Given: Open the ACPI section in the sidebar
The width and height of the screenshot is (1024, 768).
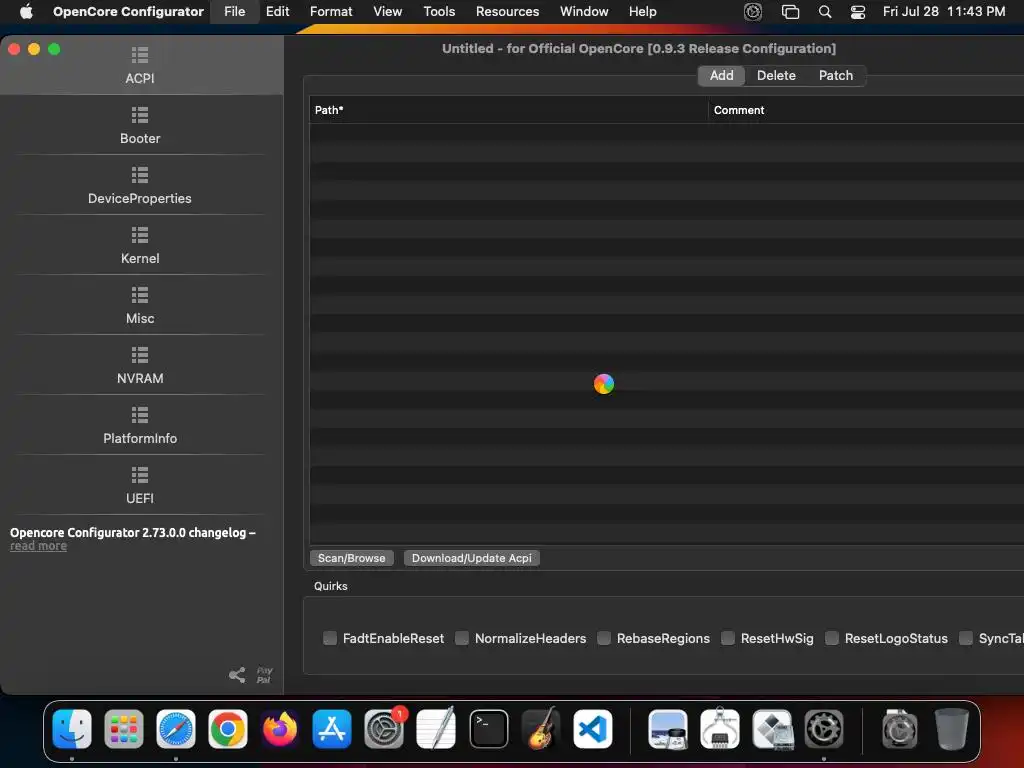Looking at the screenshot, I should [x=140, y=65].
